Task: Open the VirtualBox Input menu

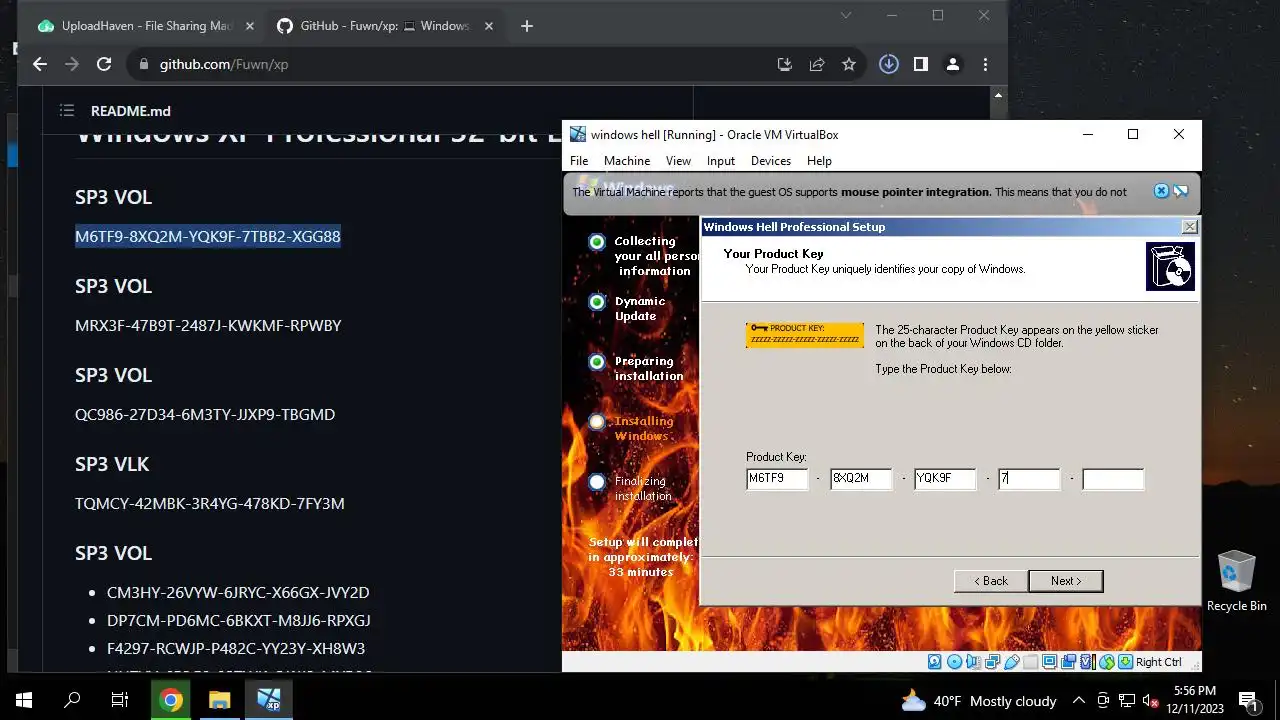Action: pyautogui.click(x=720, y=161)
